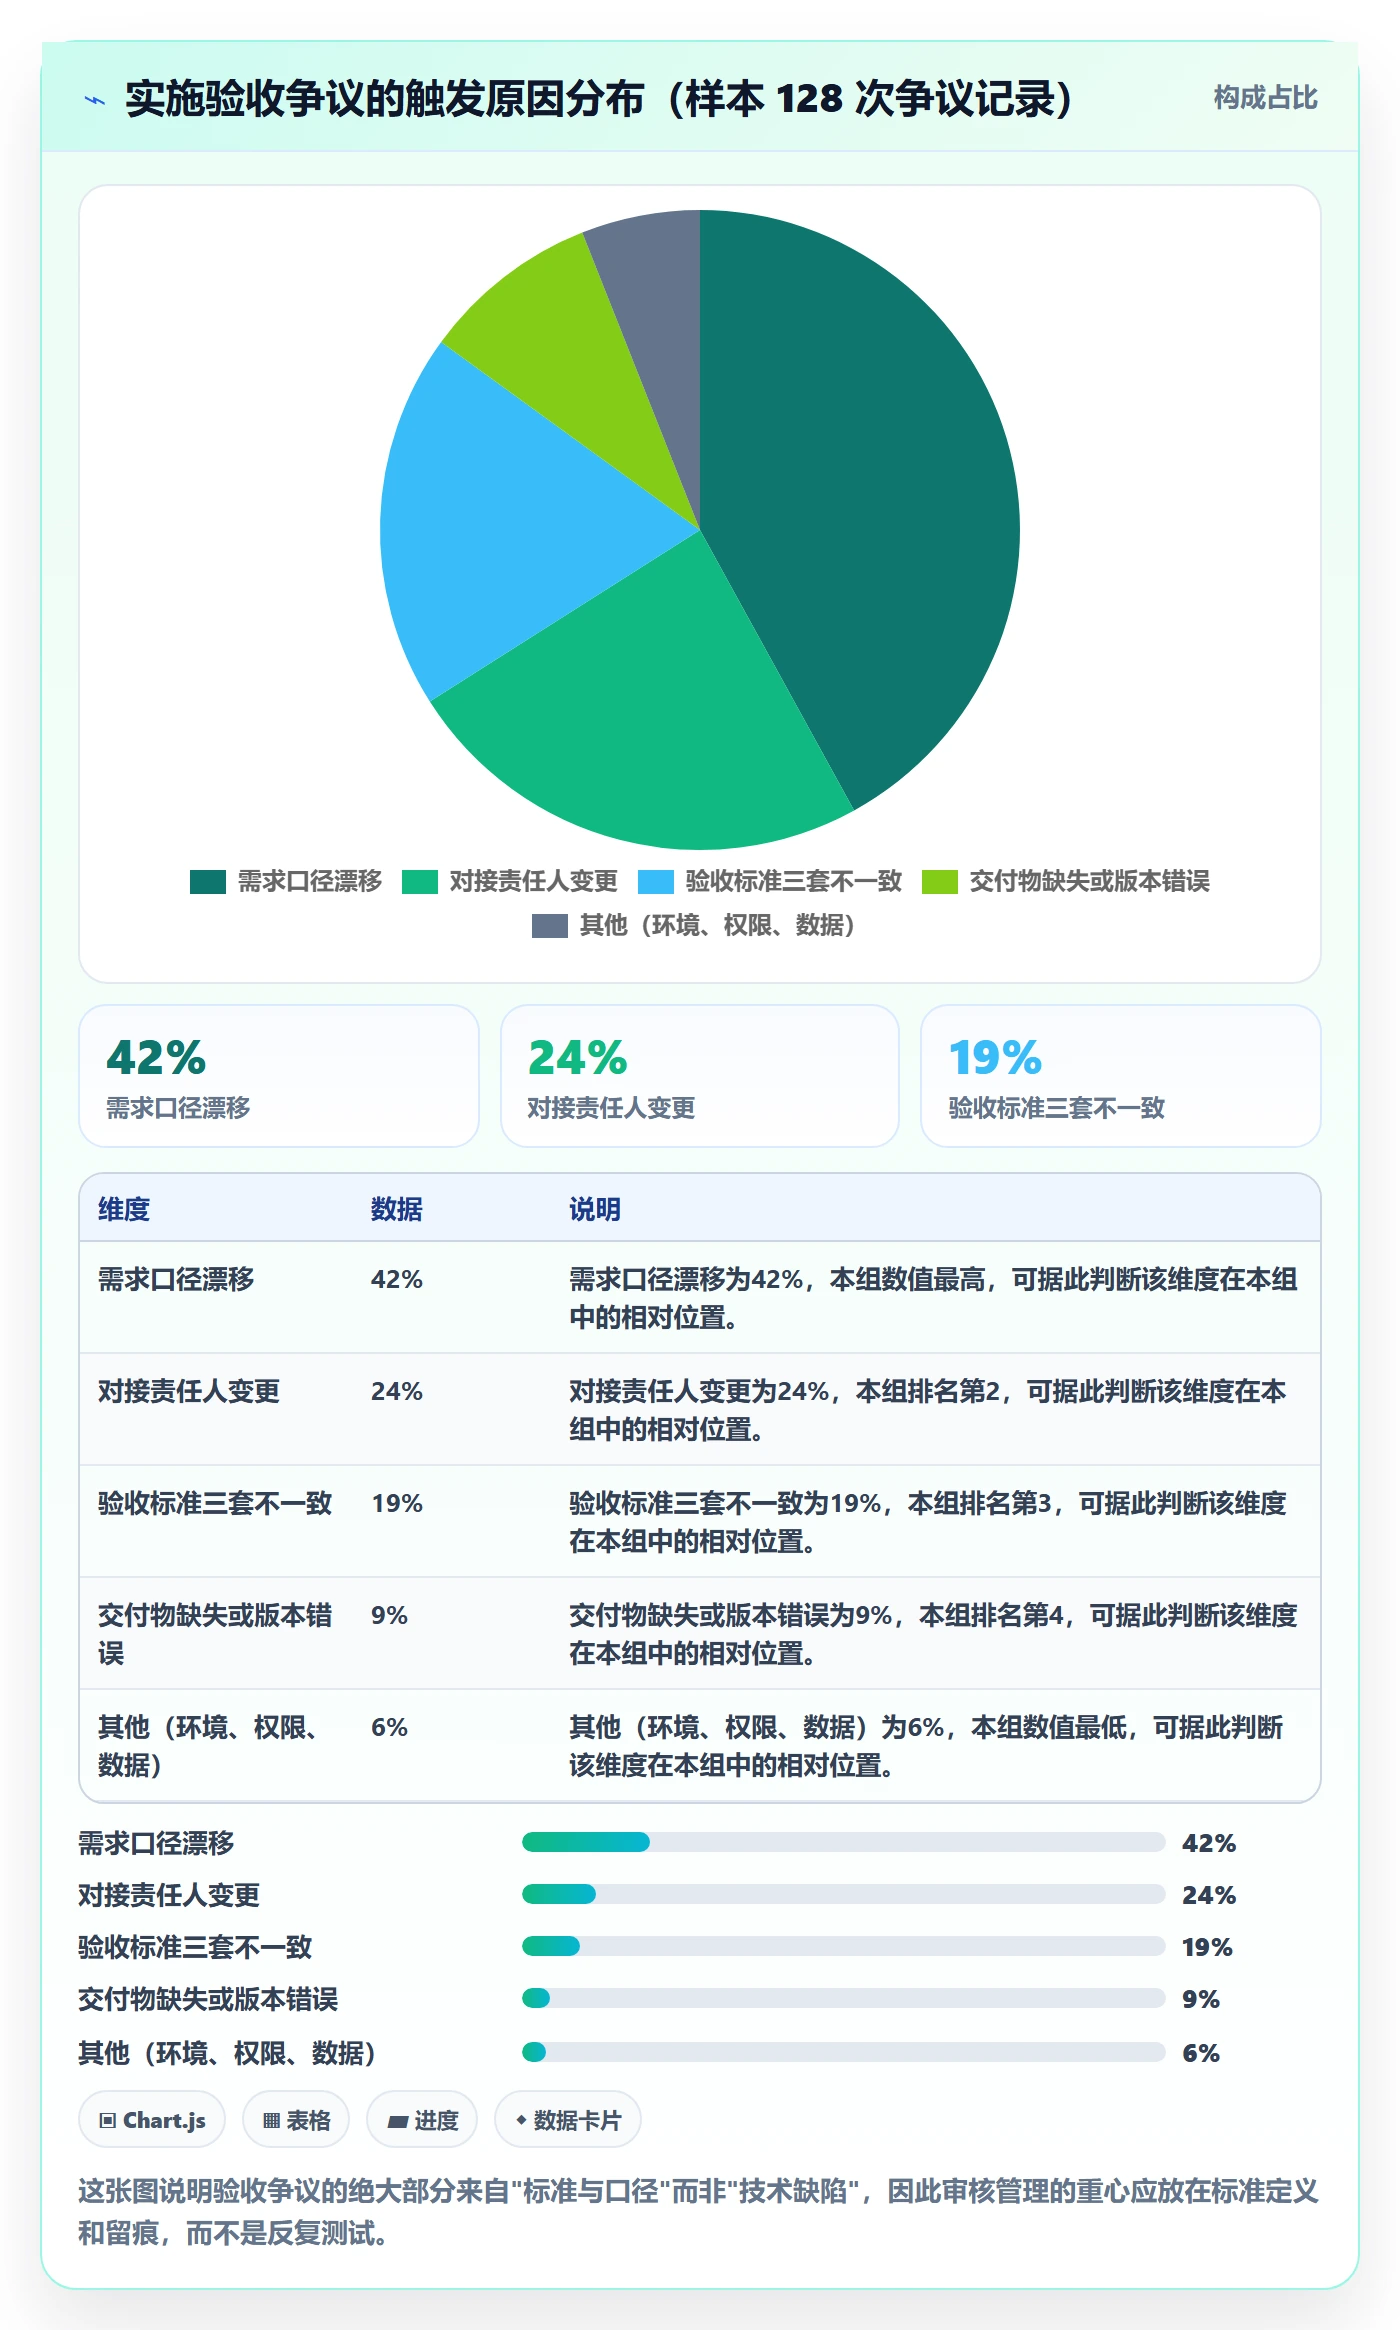Click the 对接责任人变更 progress bar
Viewport: 1400px width, 2330px height.
[843, 1894]
